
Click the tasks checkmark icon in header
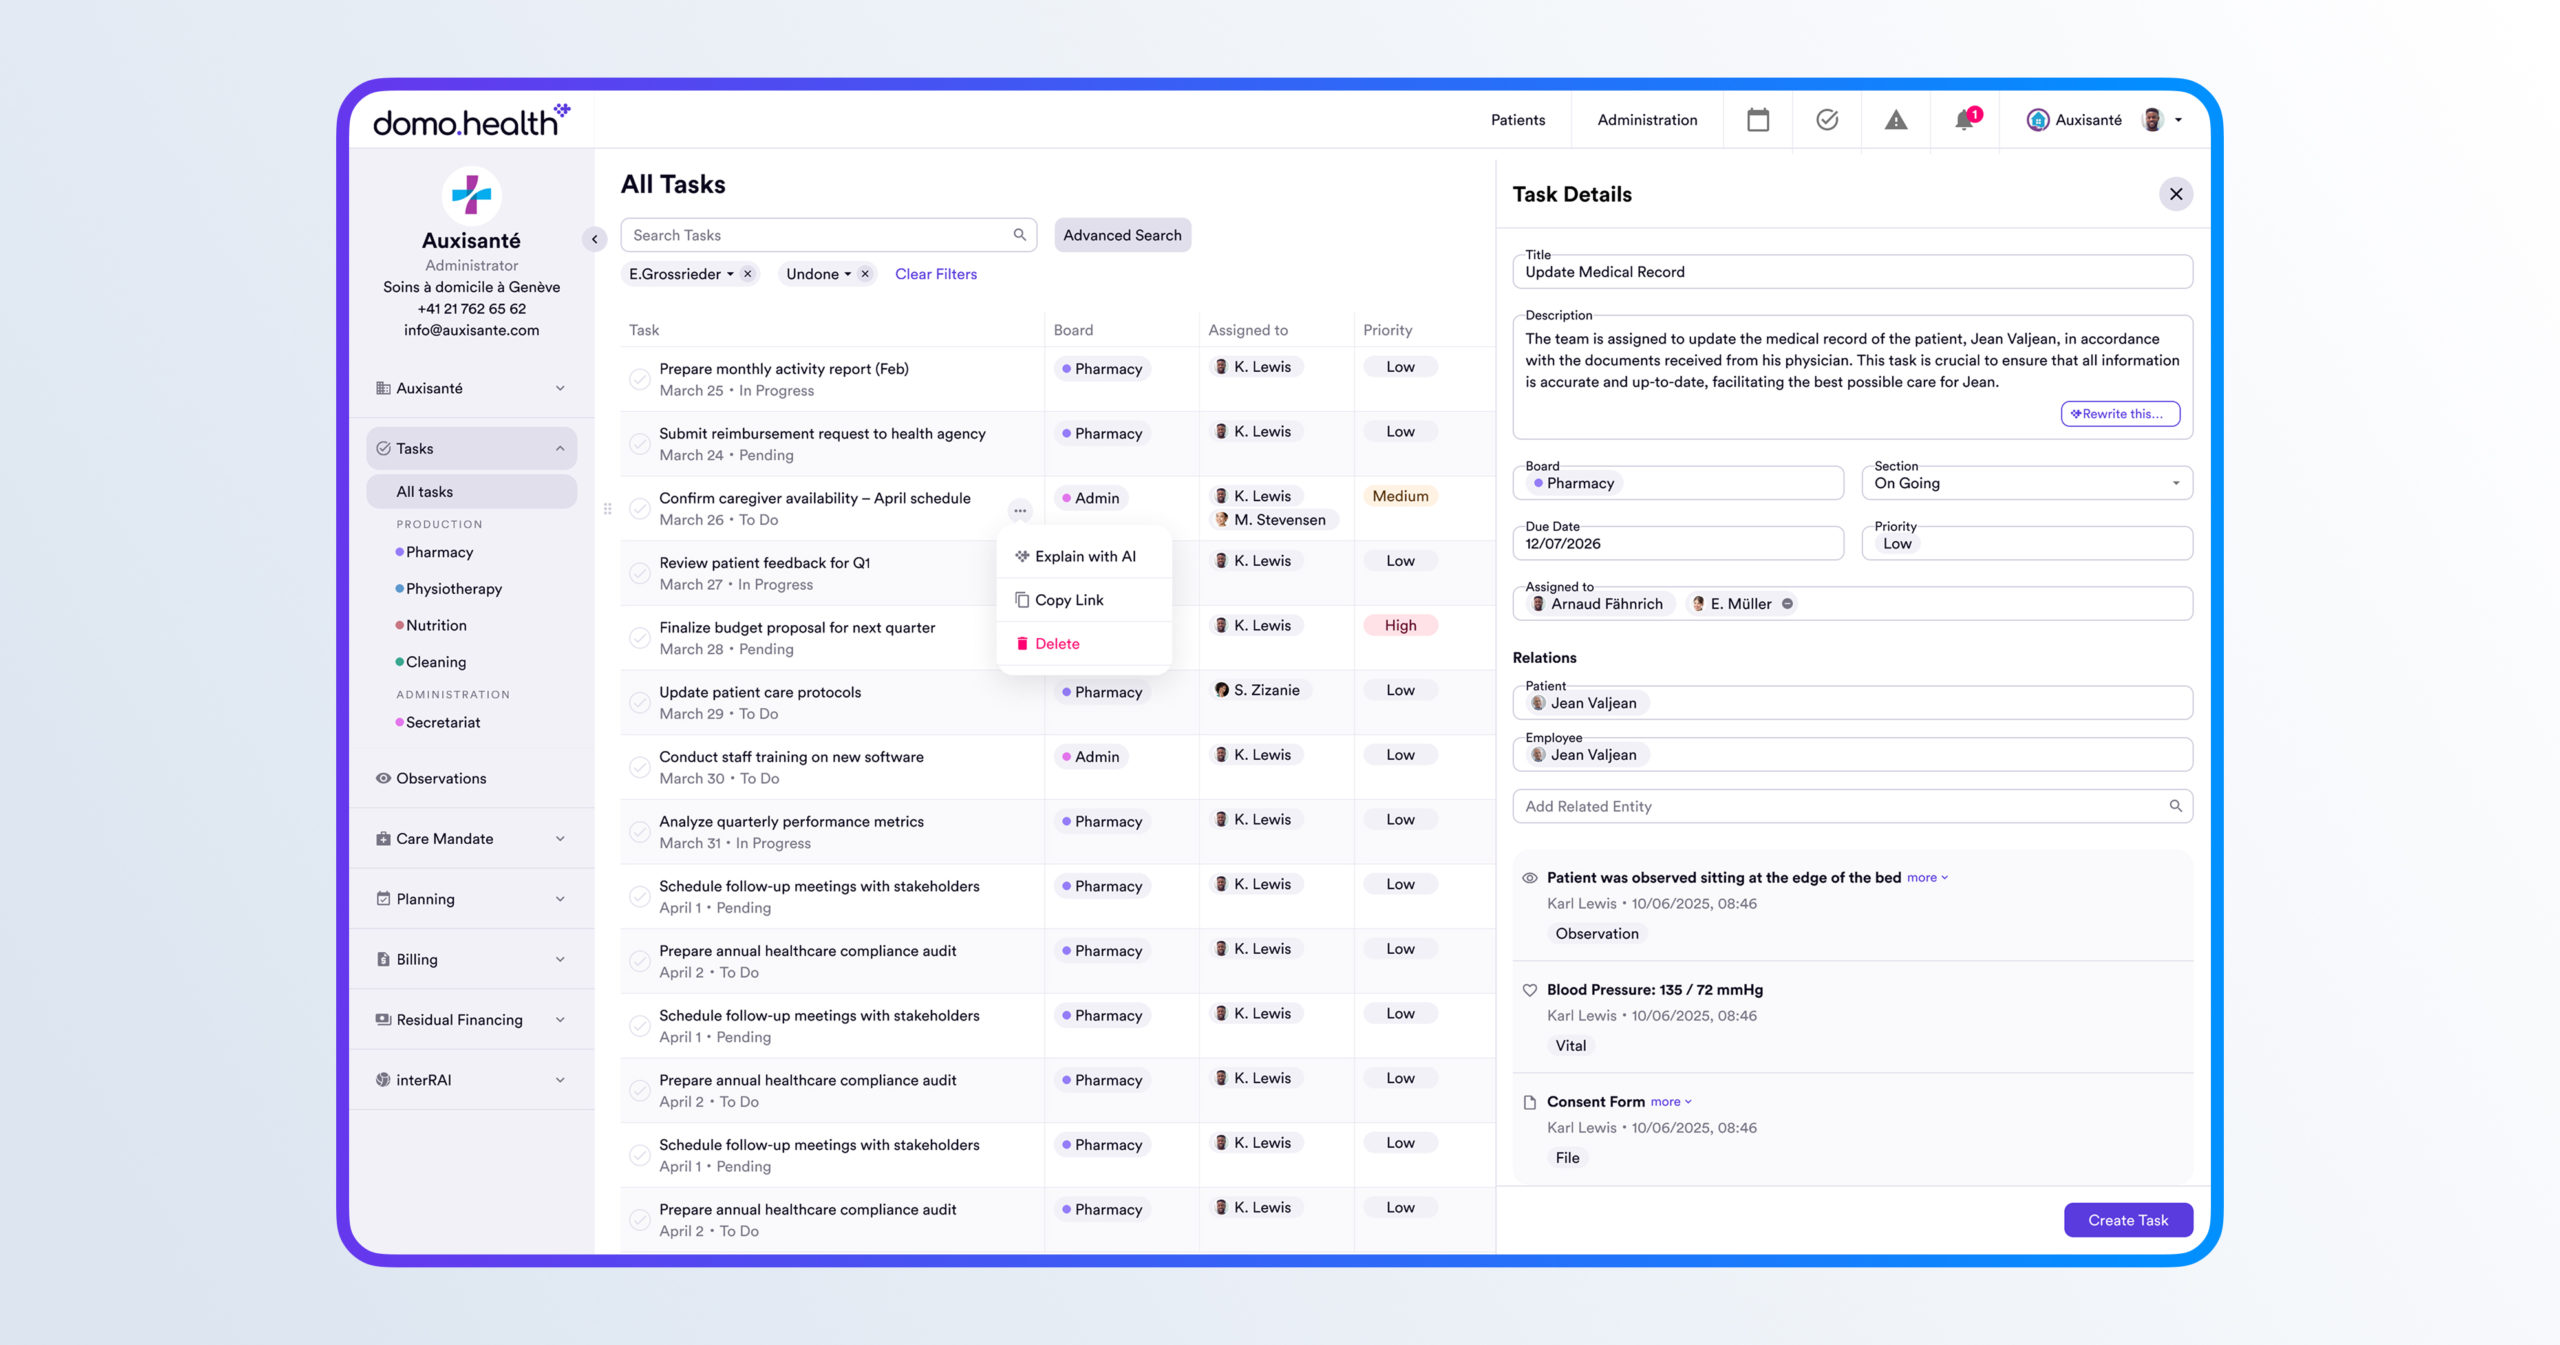pyautogui.click(x=1826, y=120)
